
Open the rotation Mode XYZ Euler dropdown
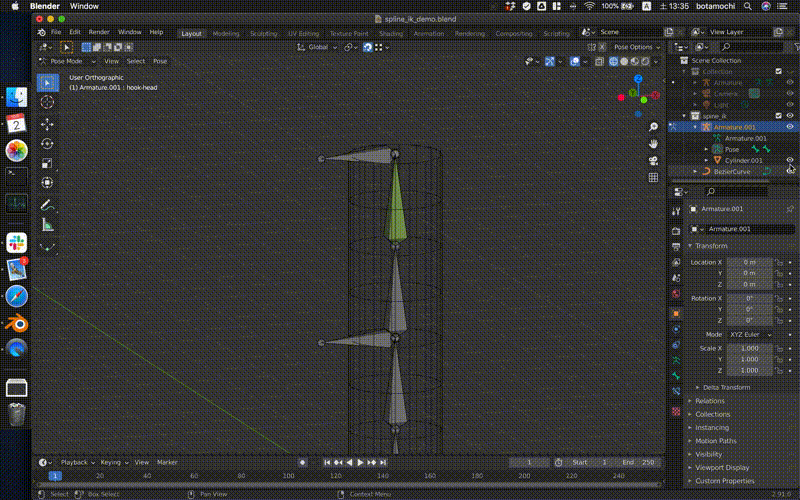coord(748,334)
